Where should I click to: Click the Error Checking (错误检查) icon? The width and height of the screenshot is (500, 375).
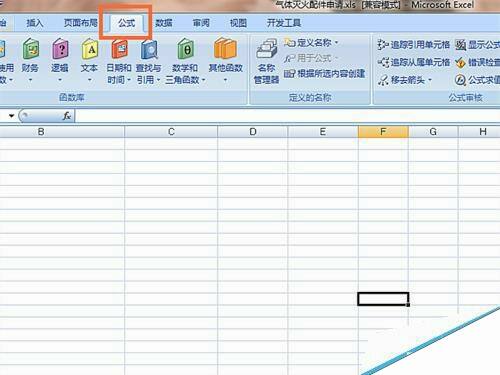[460, 62]
